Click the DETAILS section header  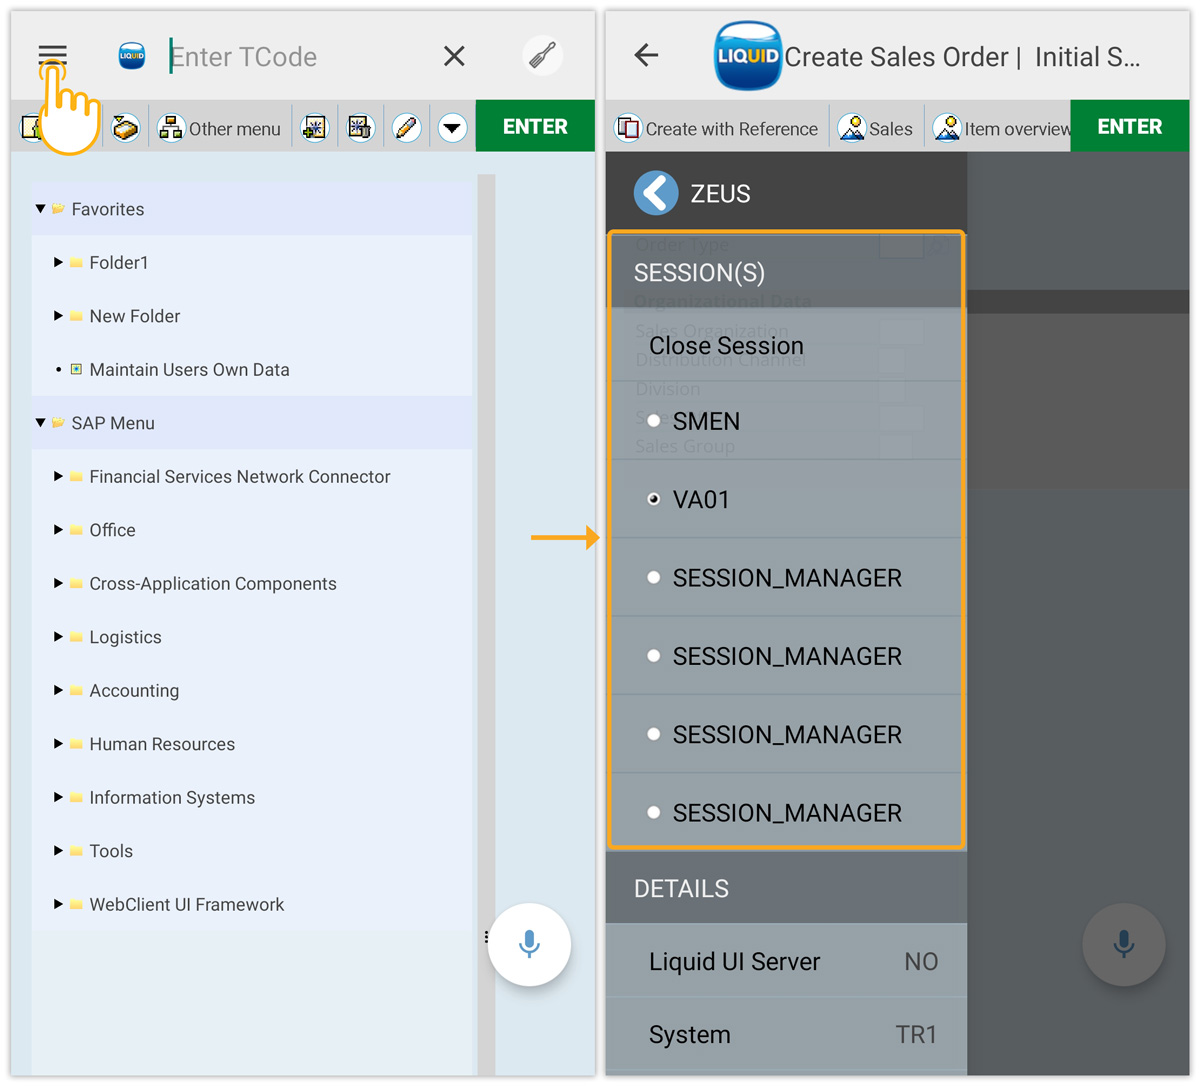click(x=786, y=888)
